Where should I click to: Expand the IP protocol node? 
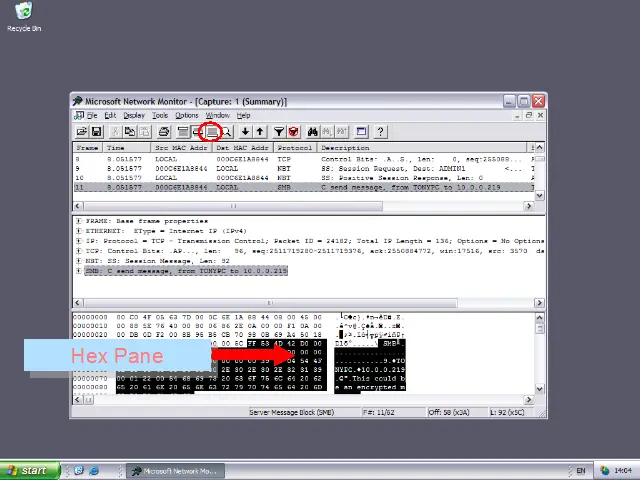click(x=79, y=241)
